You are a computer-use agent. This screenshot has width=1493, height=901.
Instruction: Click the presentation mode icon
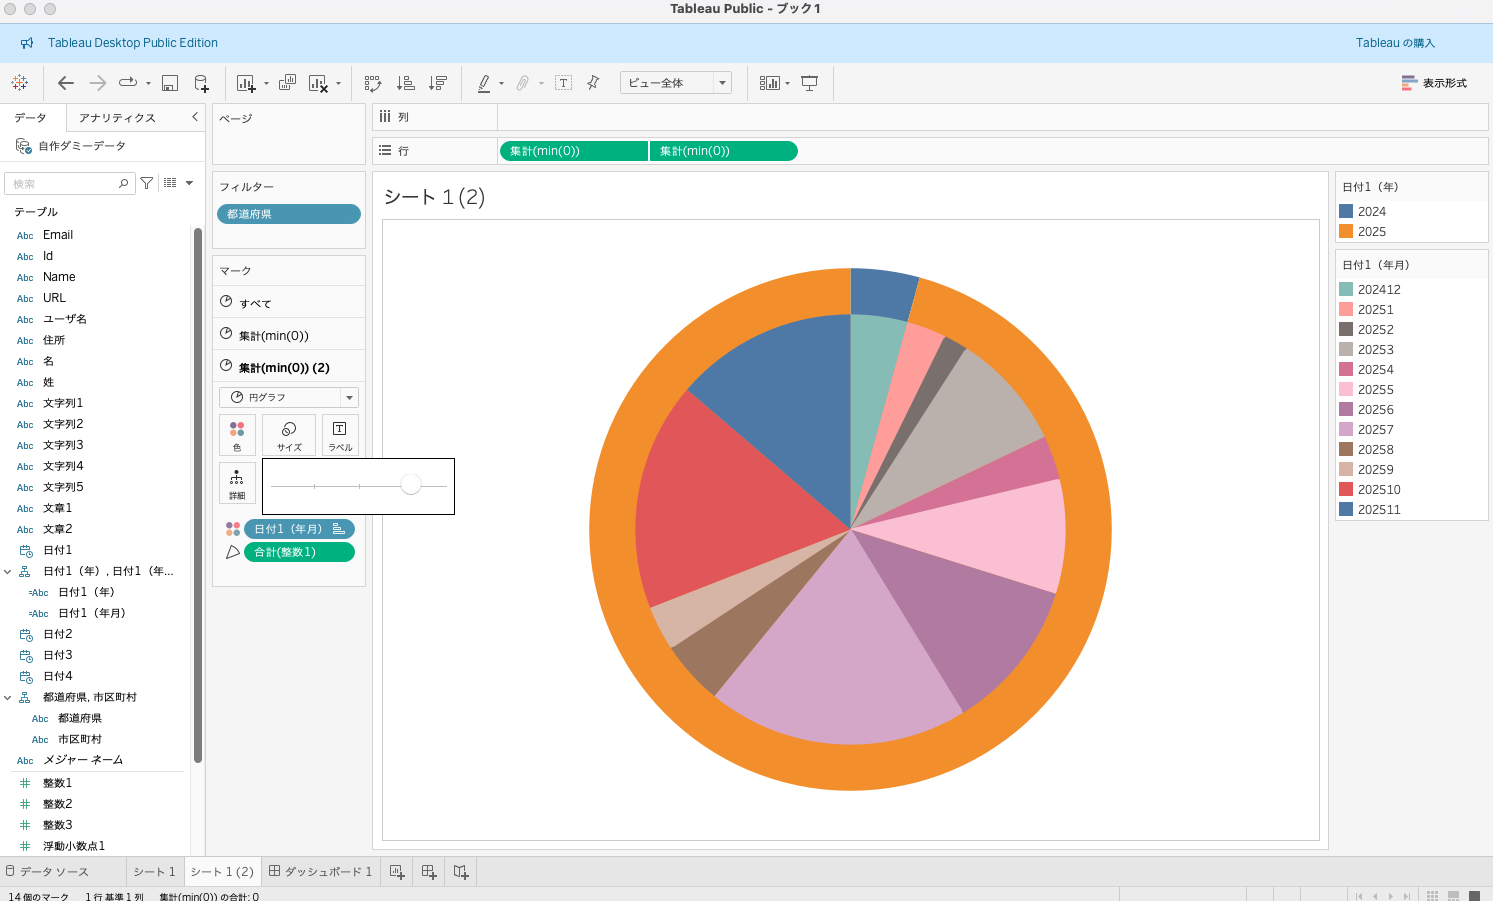point(810,83)
